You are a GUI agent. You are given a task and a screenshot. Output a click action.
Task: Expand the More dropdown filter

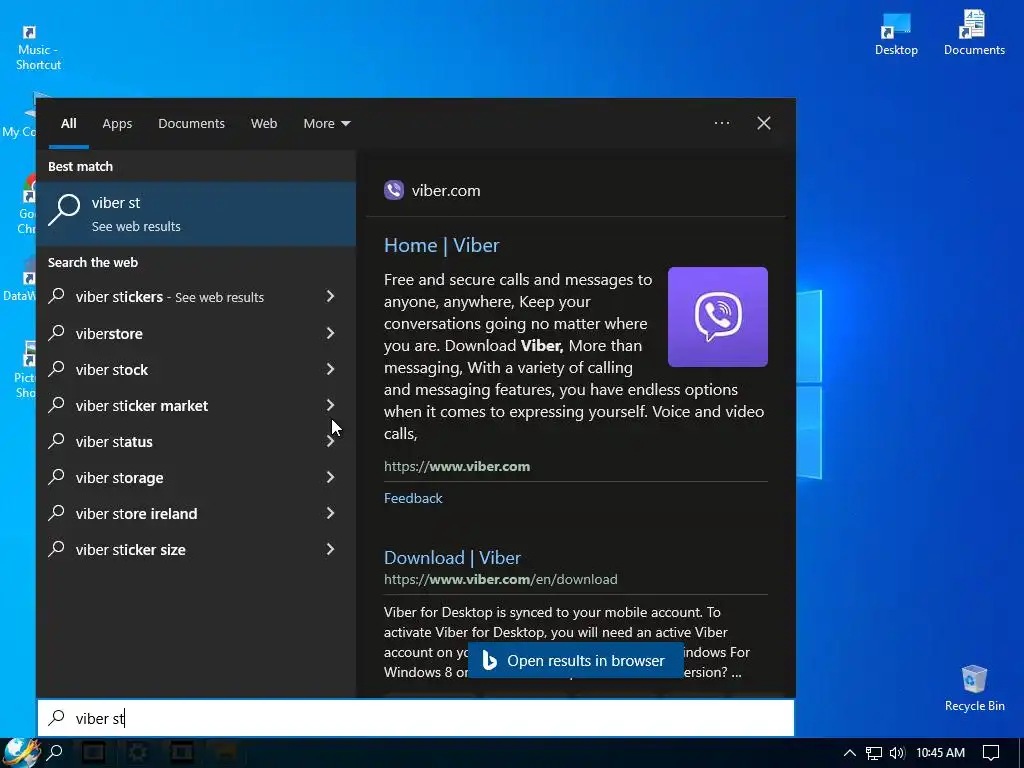327,123
